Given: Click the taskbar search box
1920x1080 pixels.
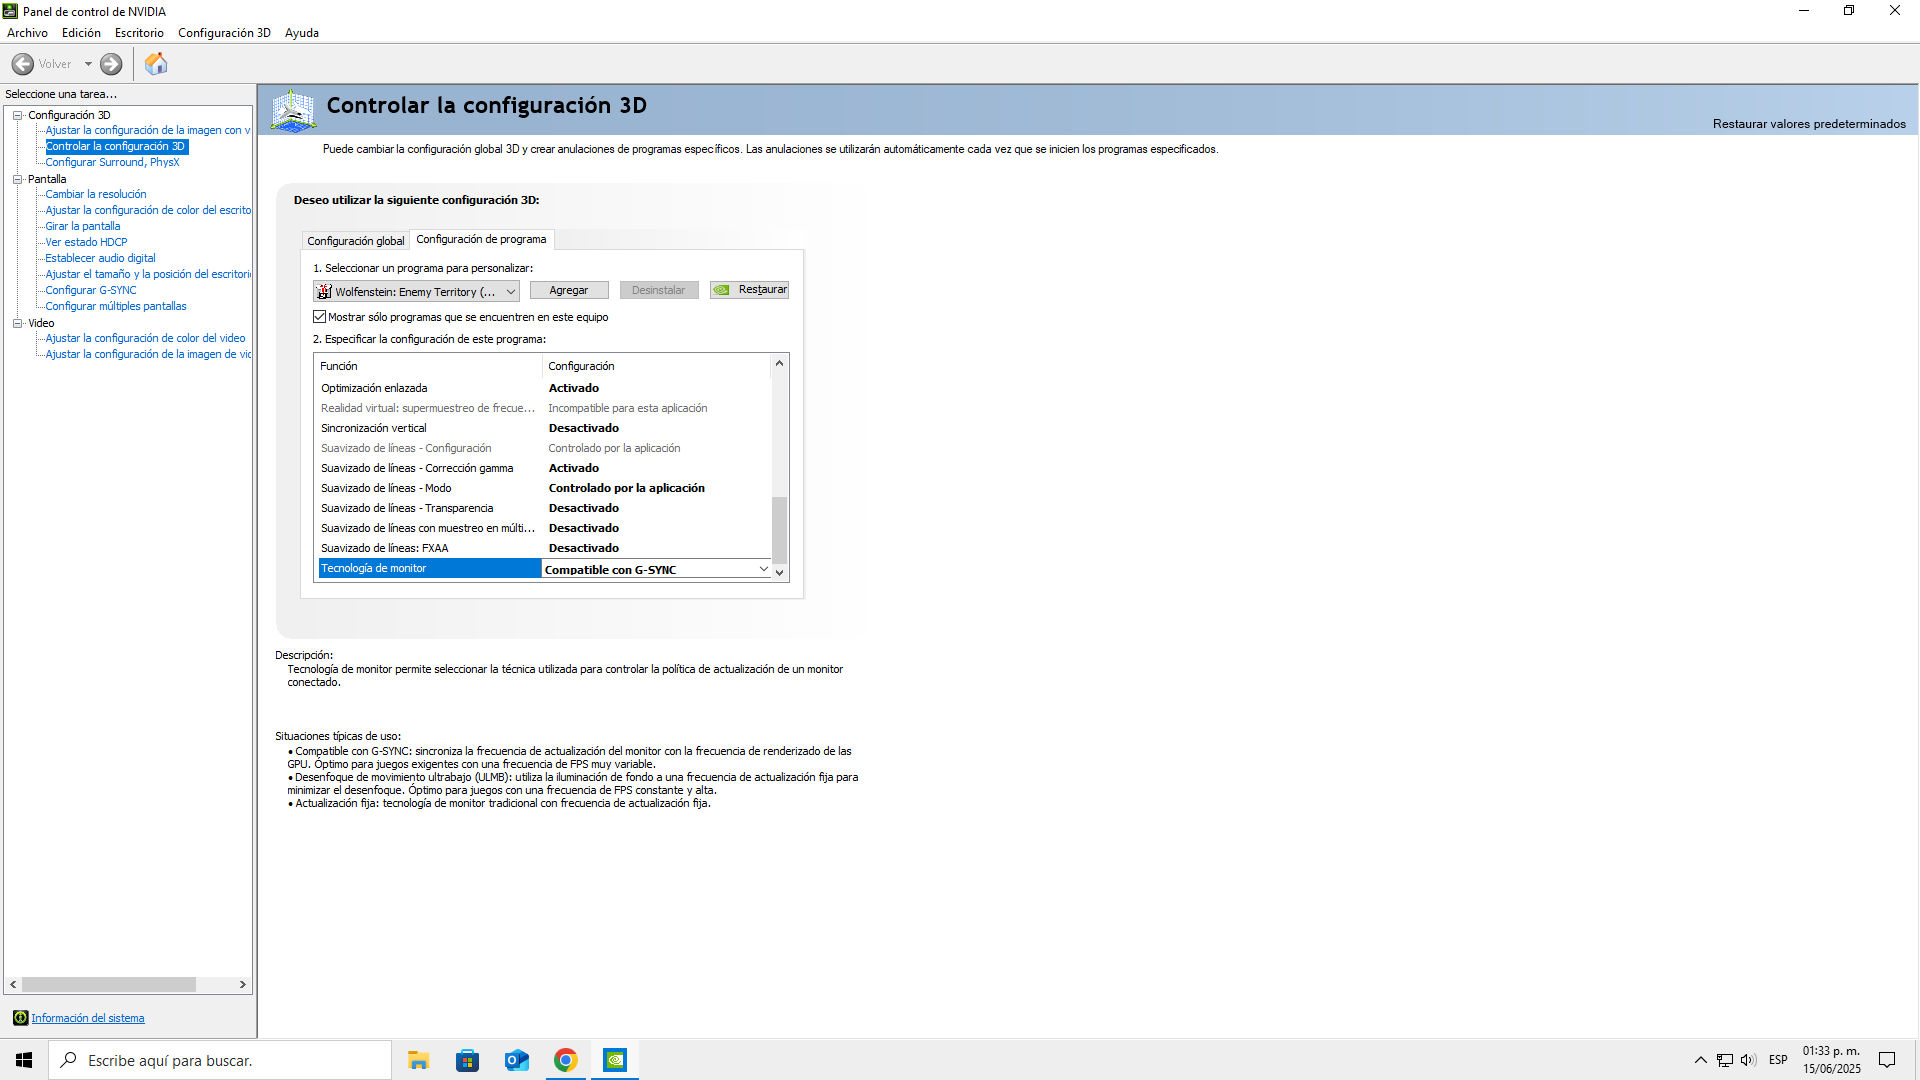Looking at the screenshot, I should click(220, 1060).
